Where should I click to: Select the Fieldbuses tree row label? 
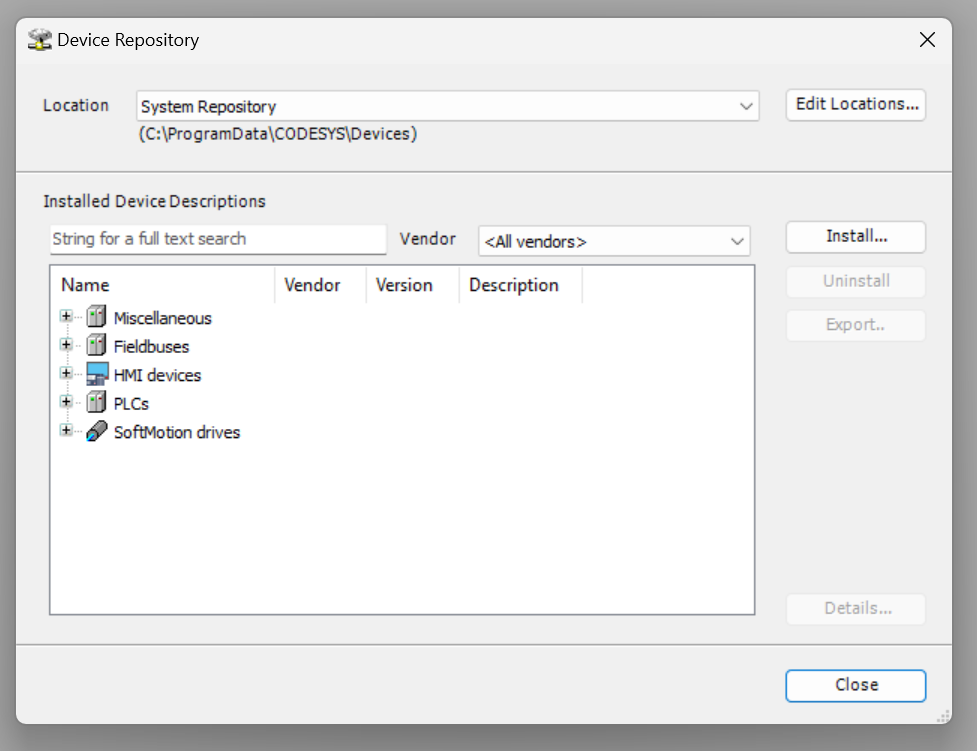(x=151, y=347)
